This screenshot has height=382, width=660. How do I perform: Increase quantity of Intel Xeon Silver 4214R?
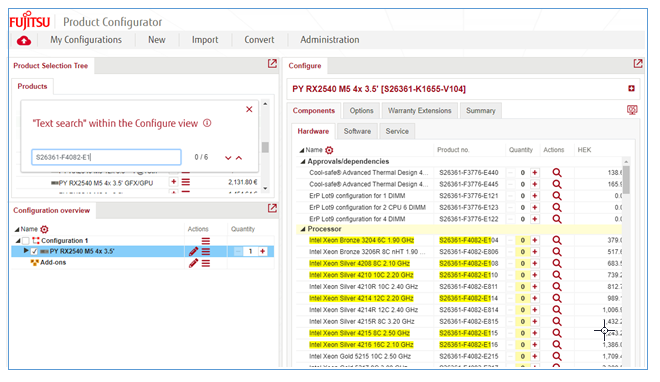(535, 310)
